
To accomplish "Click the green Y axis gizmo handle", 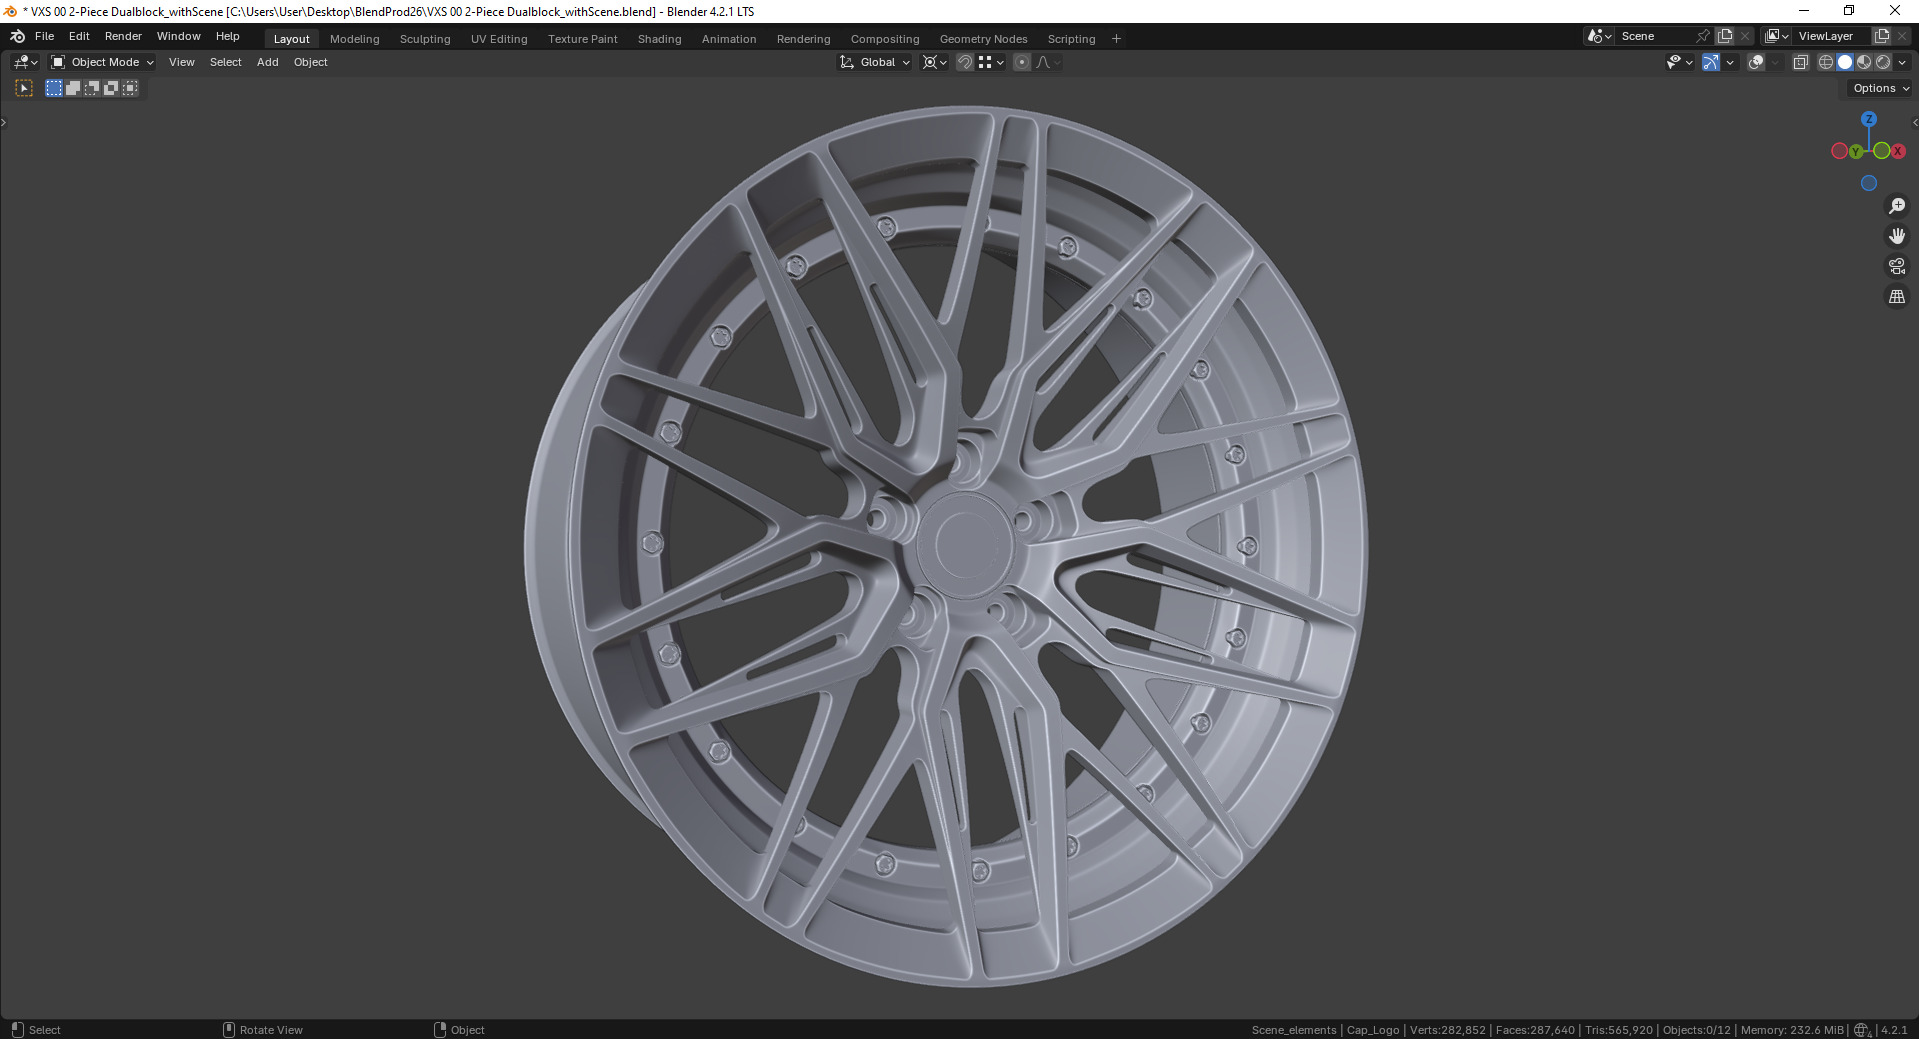I will point(1856,152).
